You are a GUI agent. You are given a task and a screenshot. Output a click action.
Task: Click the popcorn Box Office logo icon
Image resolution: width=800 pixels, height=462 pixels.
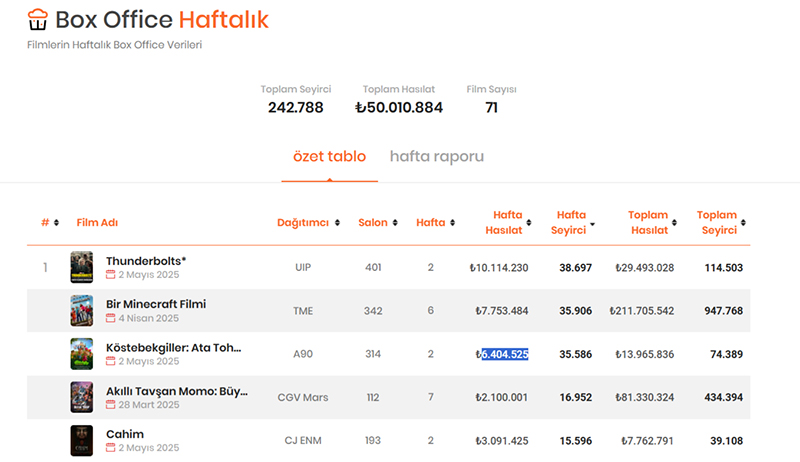click(x=38, y=18)
